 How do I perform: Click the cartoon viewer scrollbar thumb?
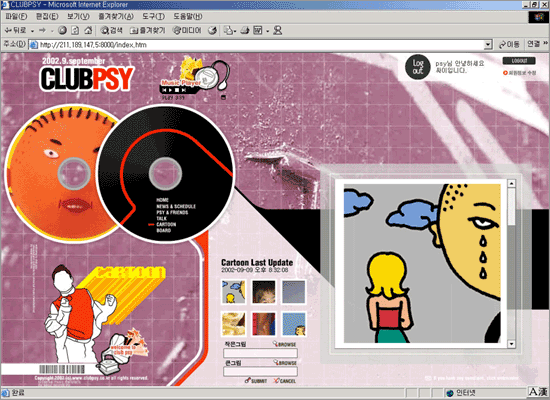(x=511, y=206)
